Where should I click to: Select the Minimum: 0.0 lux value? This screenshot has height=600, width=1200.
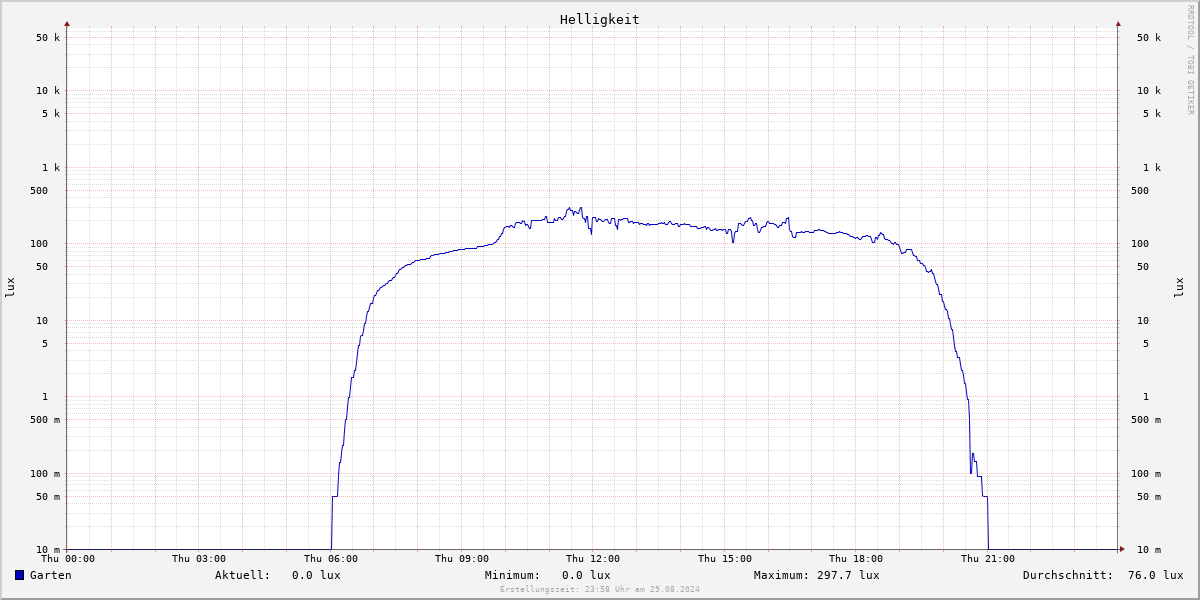(x=548, y=575)
